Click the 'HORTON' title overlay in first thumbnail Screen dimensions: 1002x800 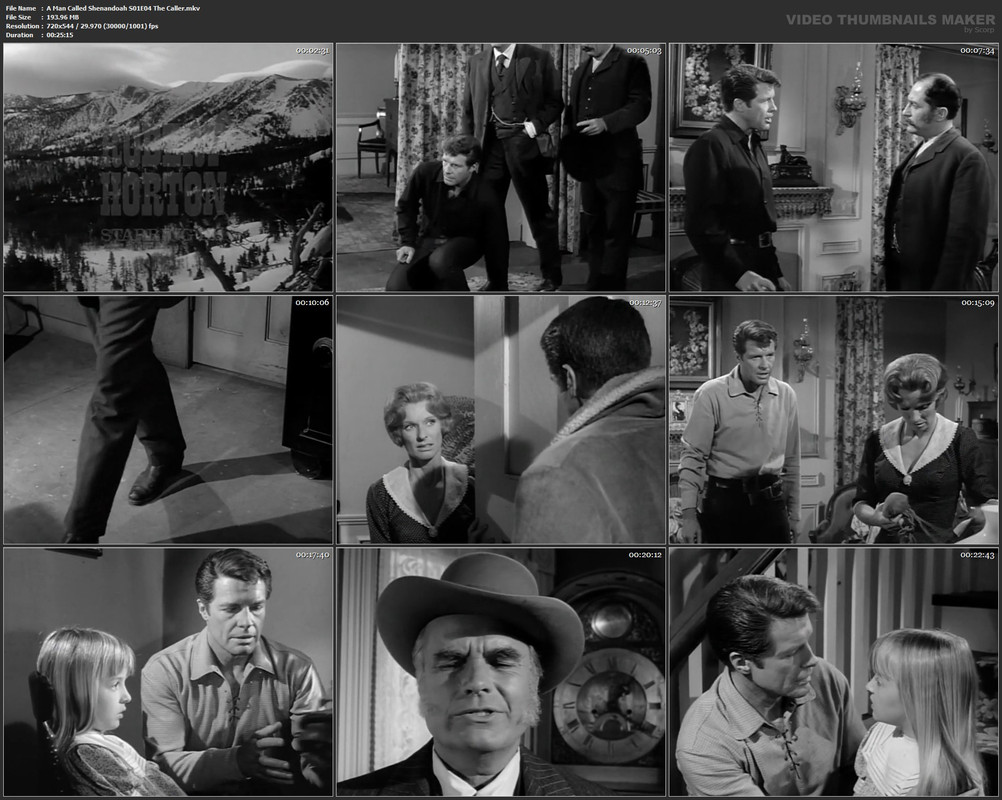tap(163, 194)
